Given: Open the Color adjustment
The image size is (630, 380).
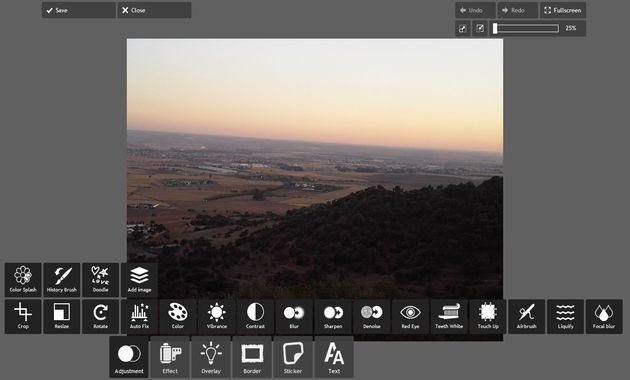Looking at the screenshot, I should click(178, 316).
